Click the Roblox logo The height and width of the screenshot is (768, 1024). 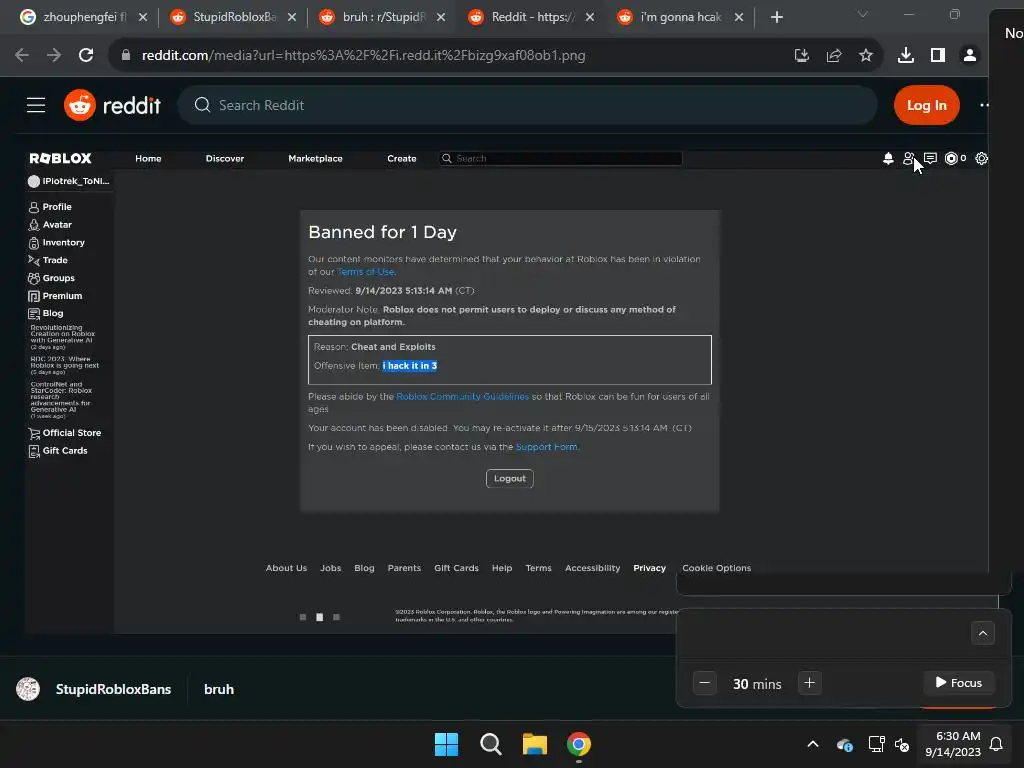(x=60, y=159)
